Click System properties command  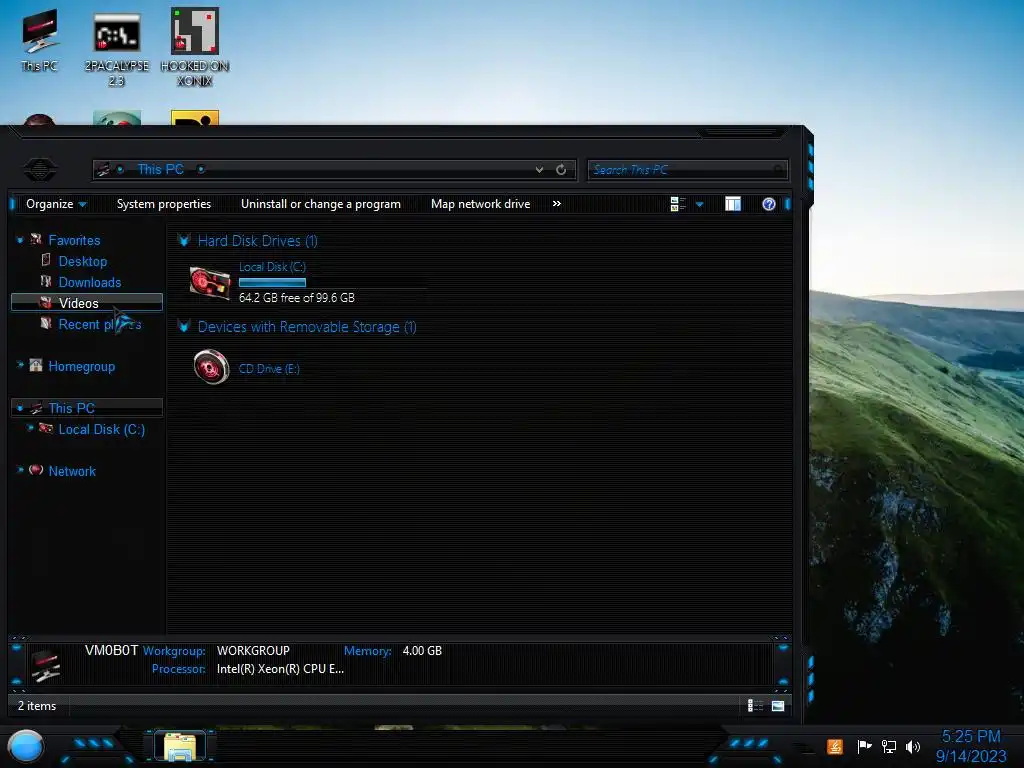pyautogui.click(x=164, y=204)
